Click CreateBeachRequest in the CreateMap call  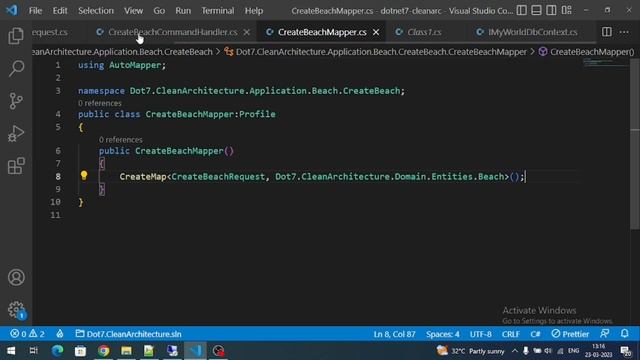[218, 176]
